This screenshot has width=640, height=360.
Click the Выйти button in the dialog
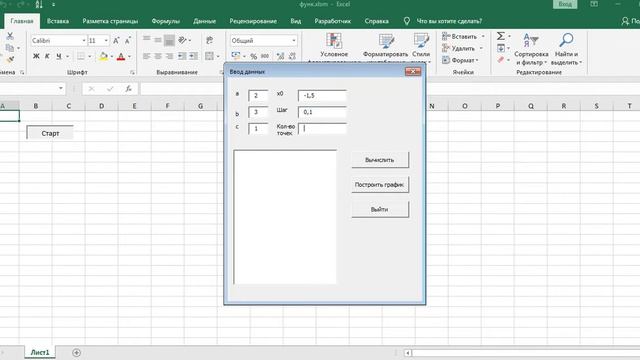coord(380,209)
